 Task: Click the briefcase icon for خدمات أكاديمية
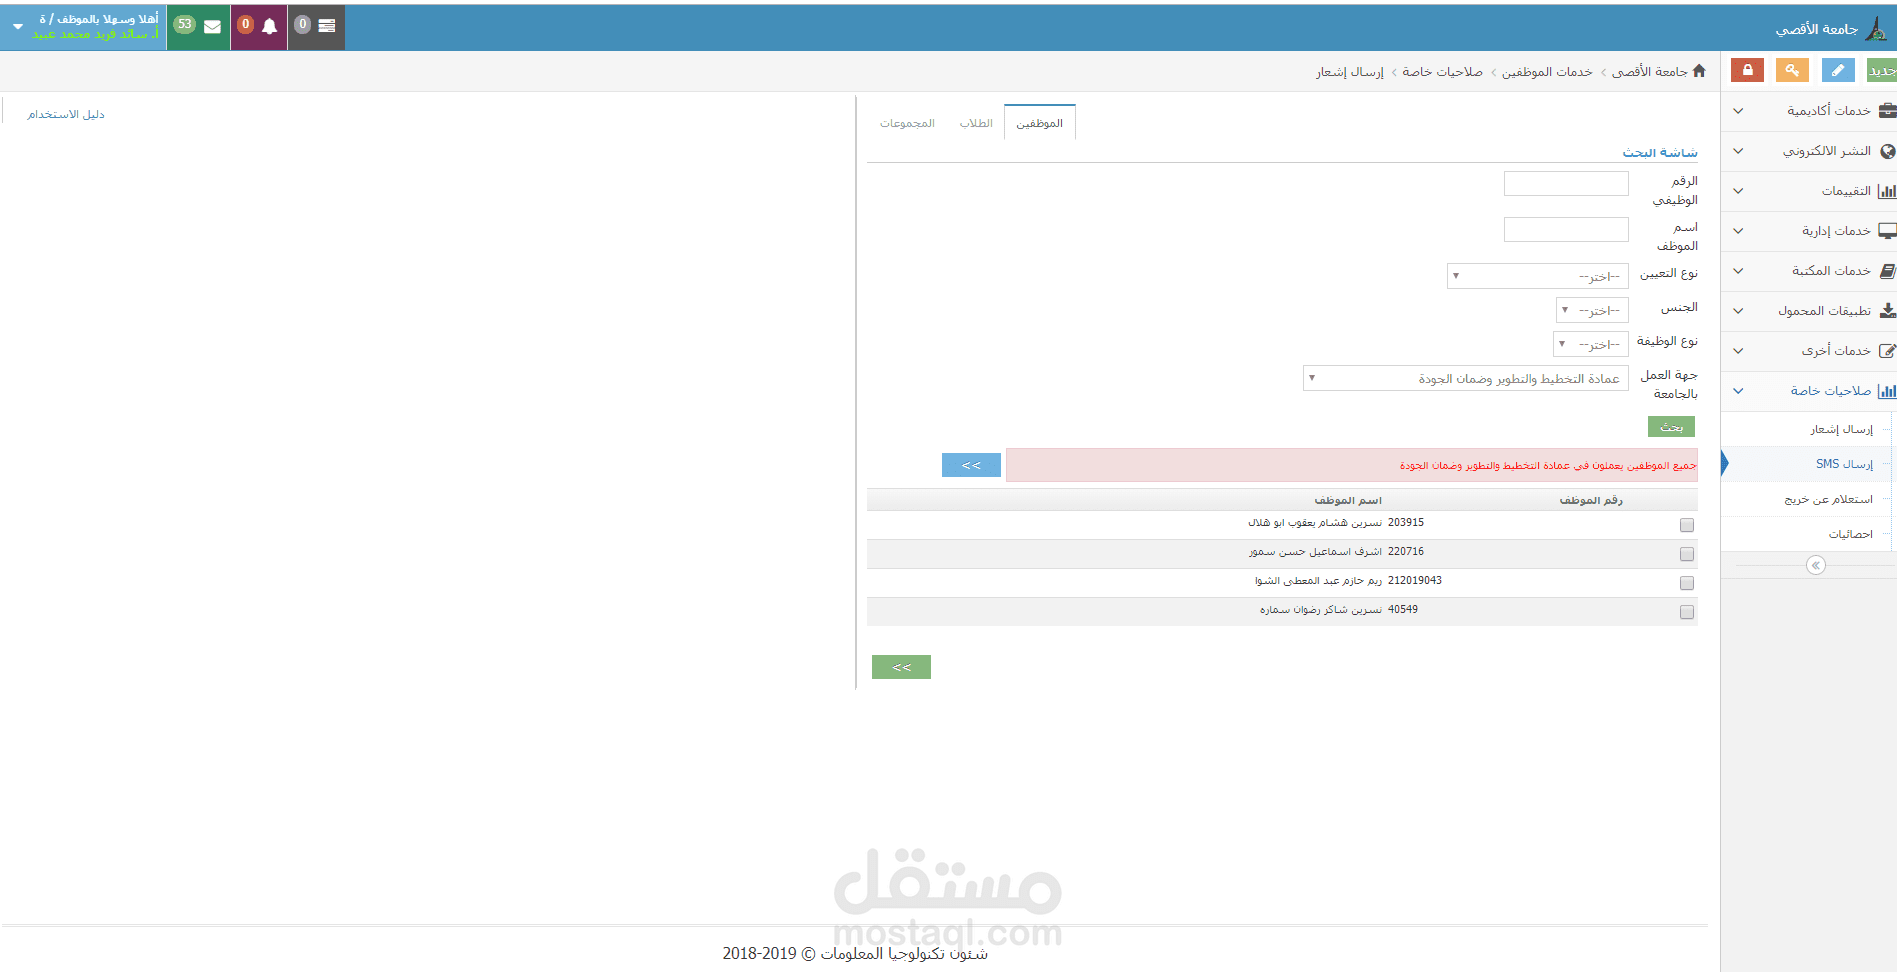(x=1887, y=110)
